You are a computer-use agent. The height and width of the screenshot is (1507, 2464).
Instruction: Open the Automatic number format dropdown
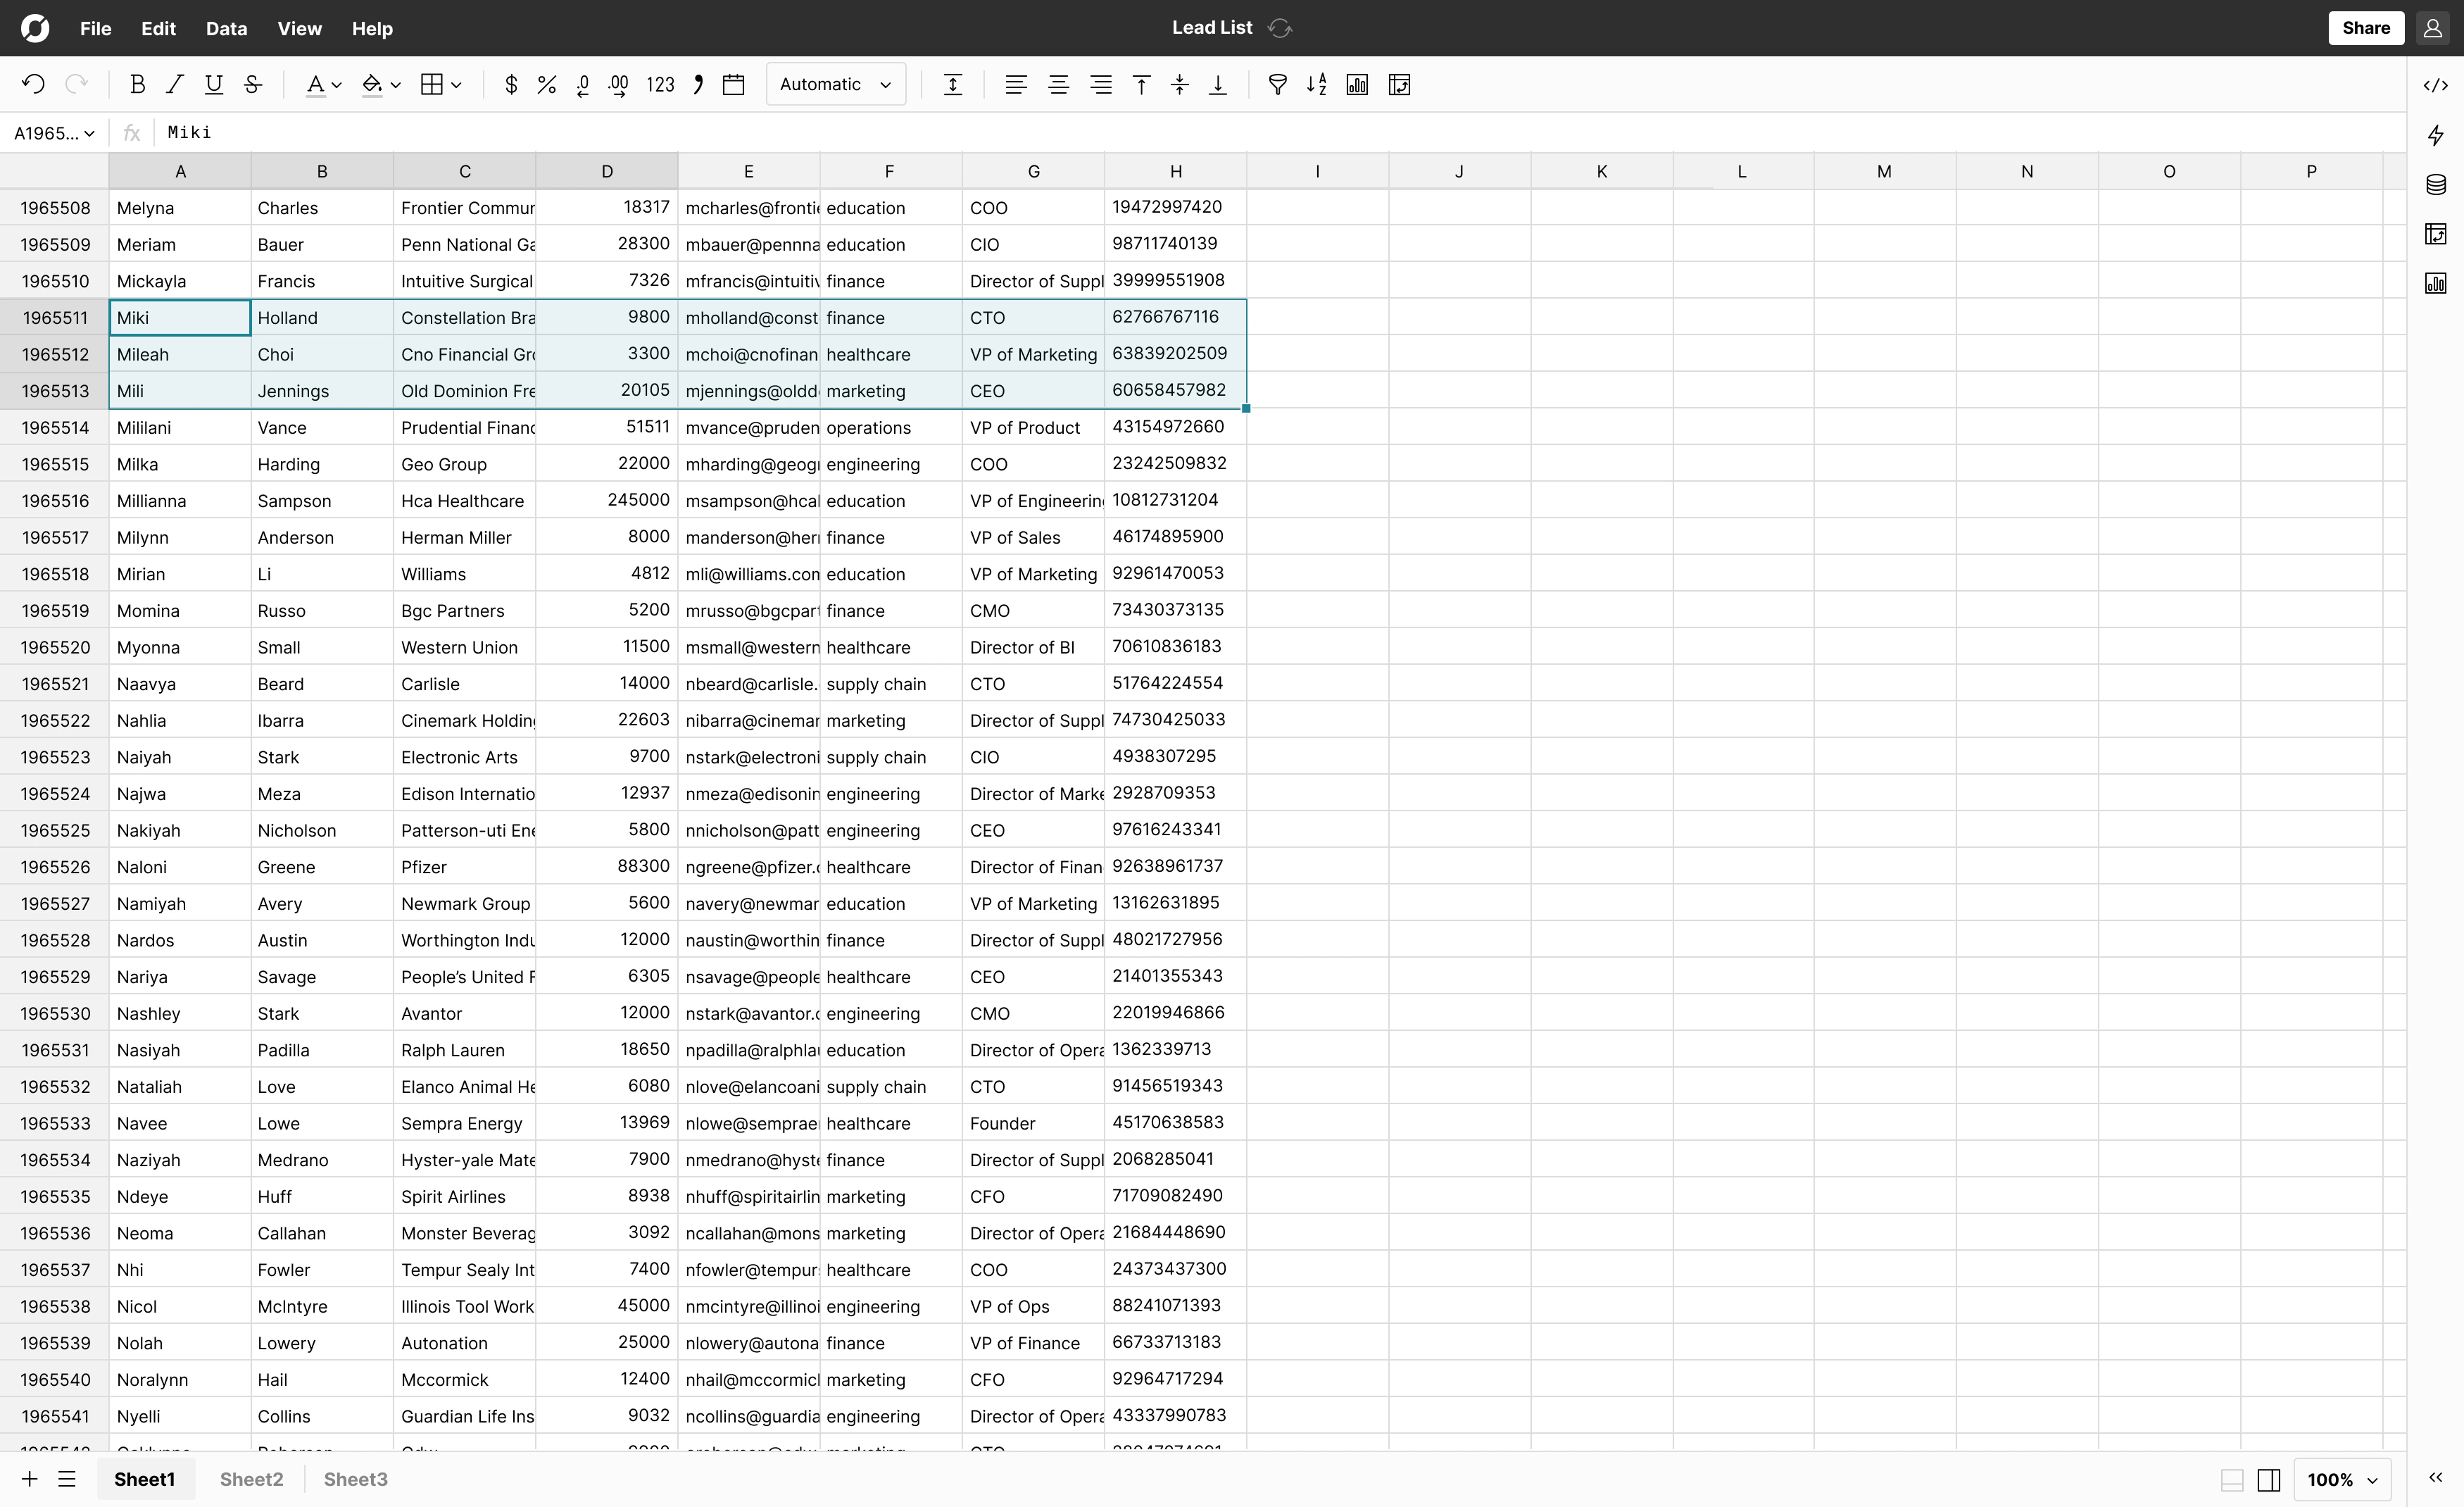point(835,84)
